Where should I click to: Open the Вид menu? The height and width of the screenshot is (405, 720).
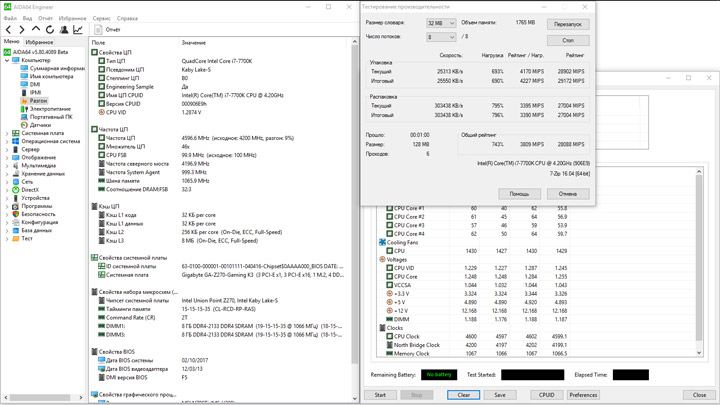[27, 18]
